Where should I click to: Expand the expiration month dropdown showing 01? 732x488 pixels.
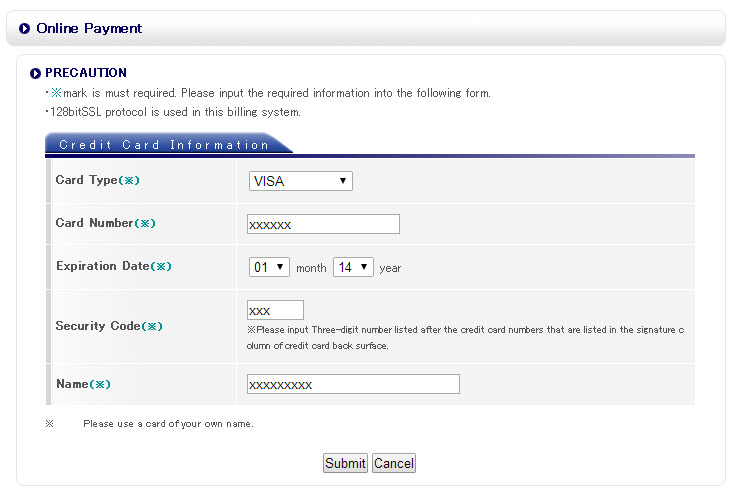(x=269, y=267)
